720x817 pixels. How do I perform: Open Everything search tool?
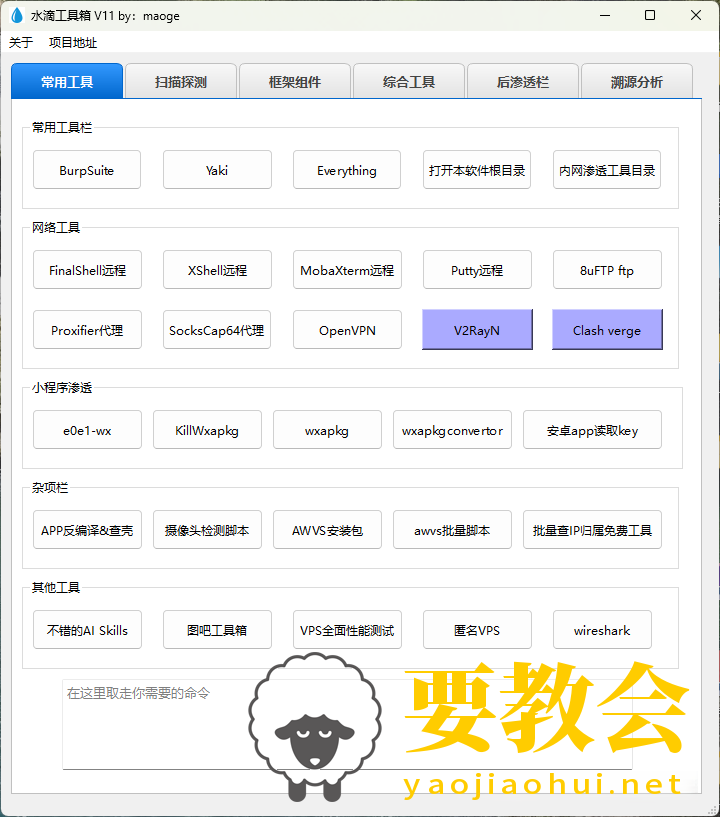coord(347,170)
